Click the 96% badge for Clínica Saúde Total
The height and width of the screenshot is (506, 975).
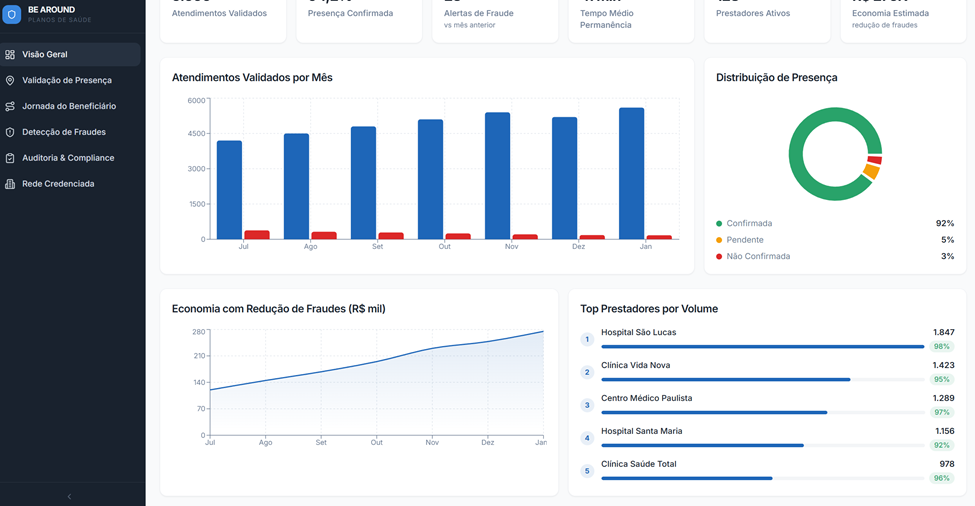pos(942,478)
